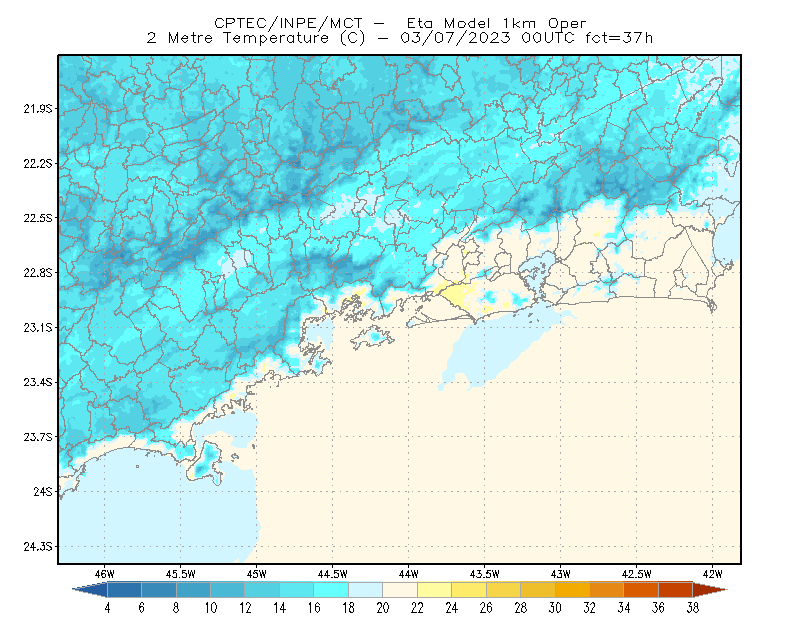Click the title line 'CPTEC/INPE/MCT - Eta Model 1km Oper'
The width and height of the screenshot is (800, 618).
click(x=400, y=23)
